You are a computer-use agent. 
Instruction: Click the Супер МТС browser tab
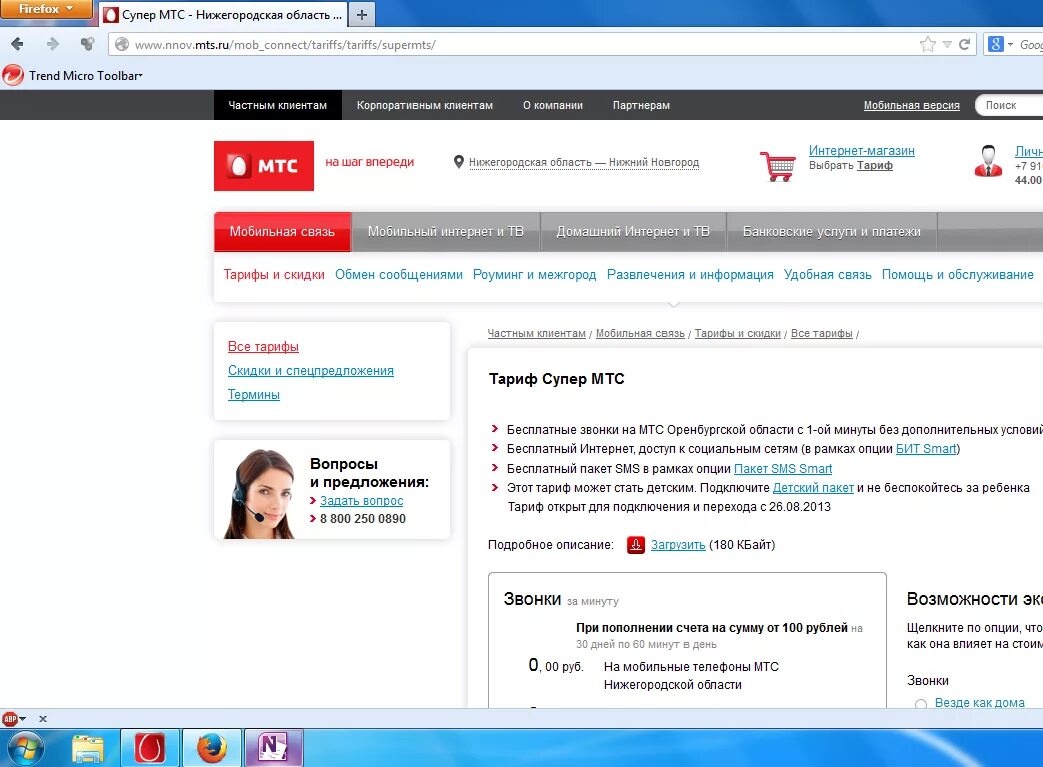coord(223,15)
